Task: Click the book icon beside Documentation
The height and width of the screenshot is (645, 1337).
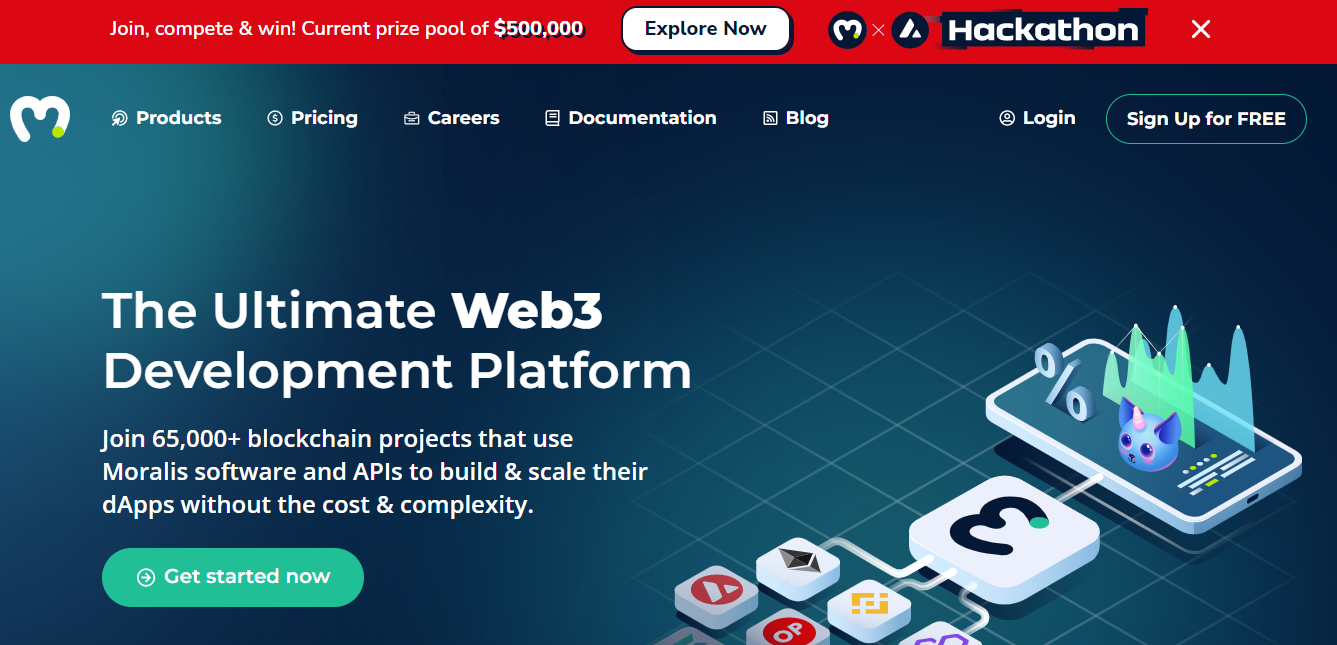Action: click(552, 118)
